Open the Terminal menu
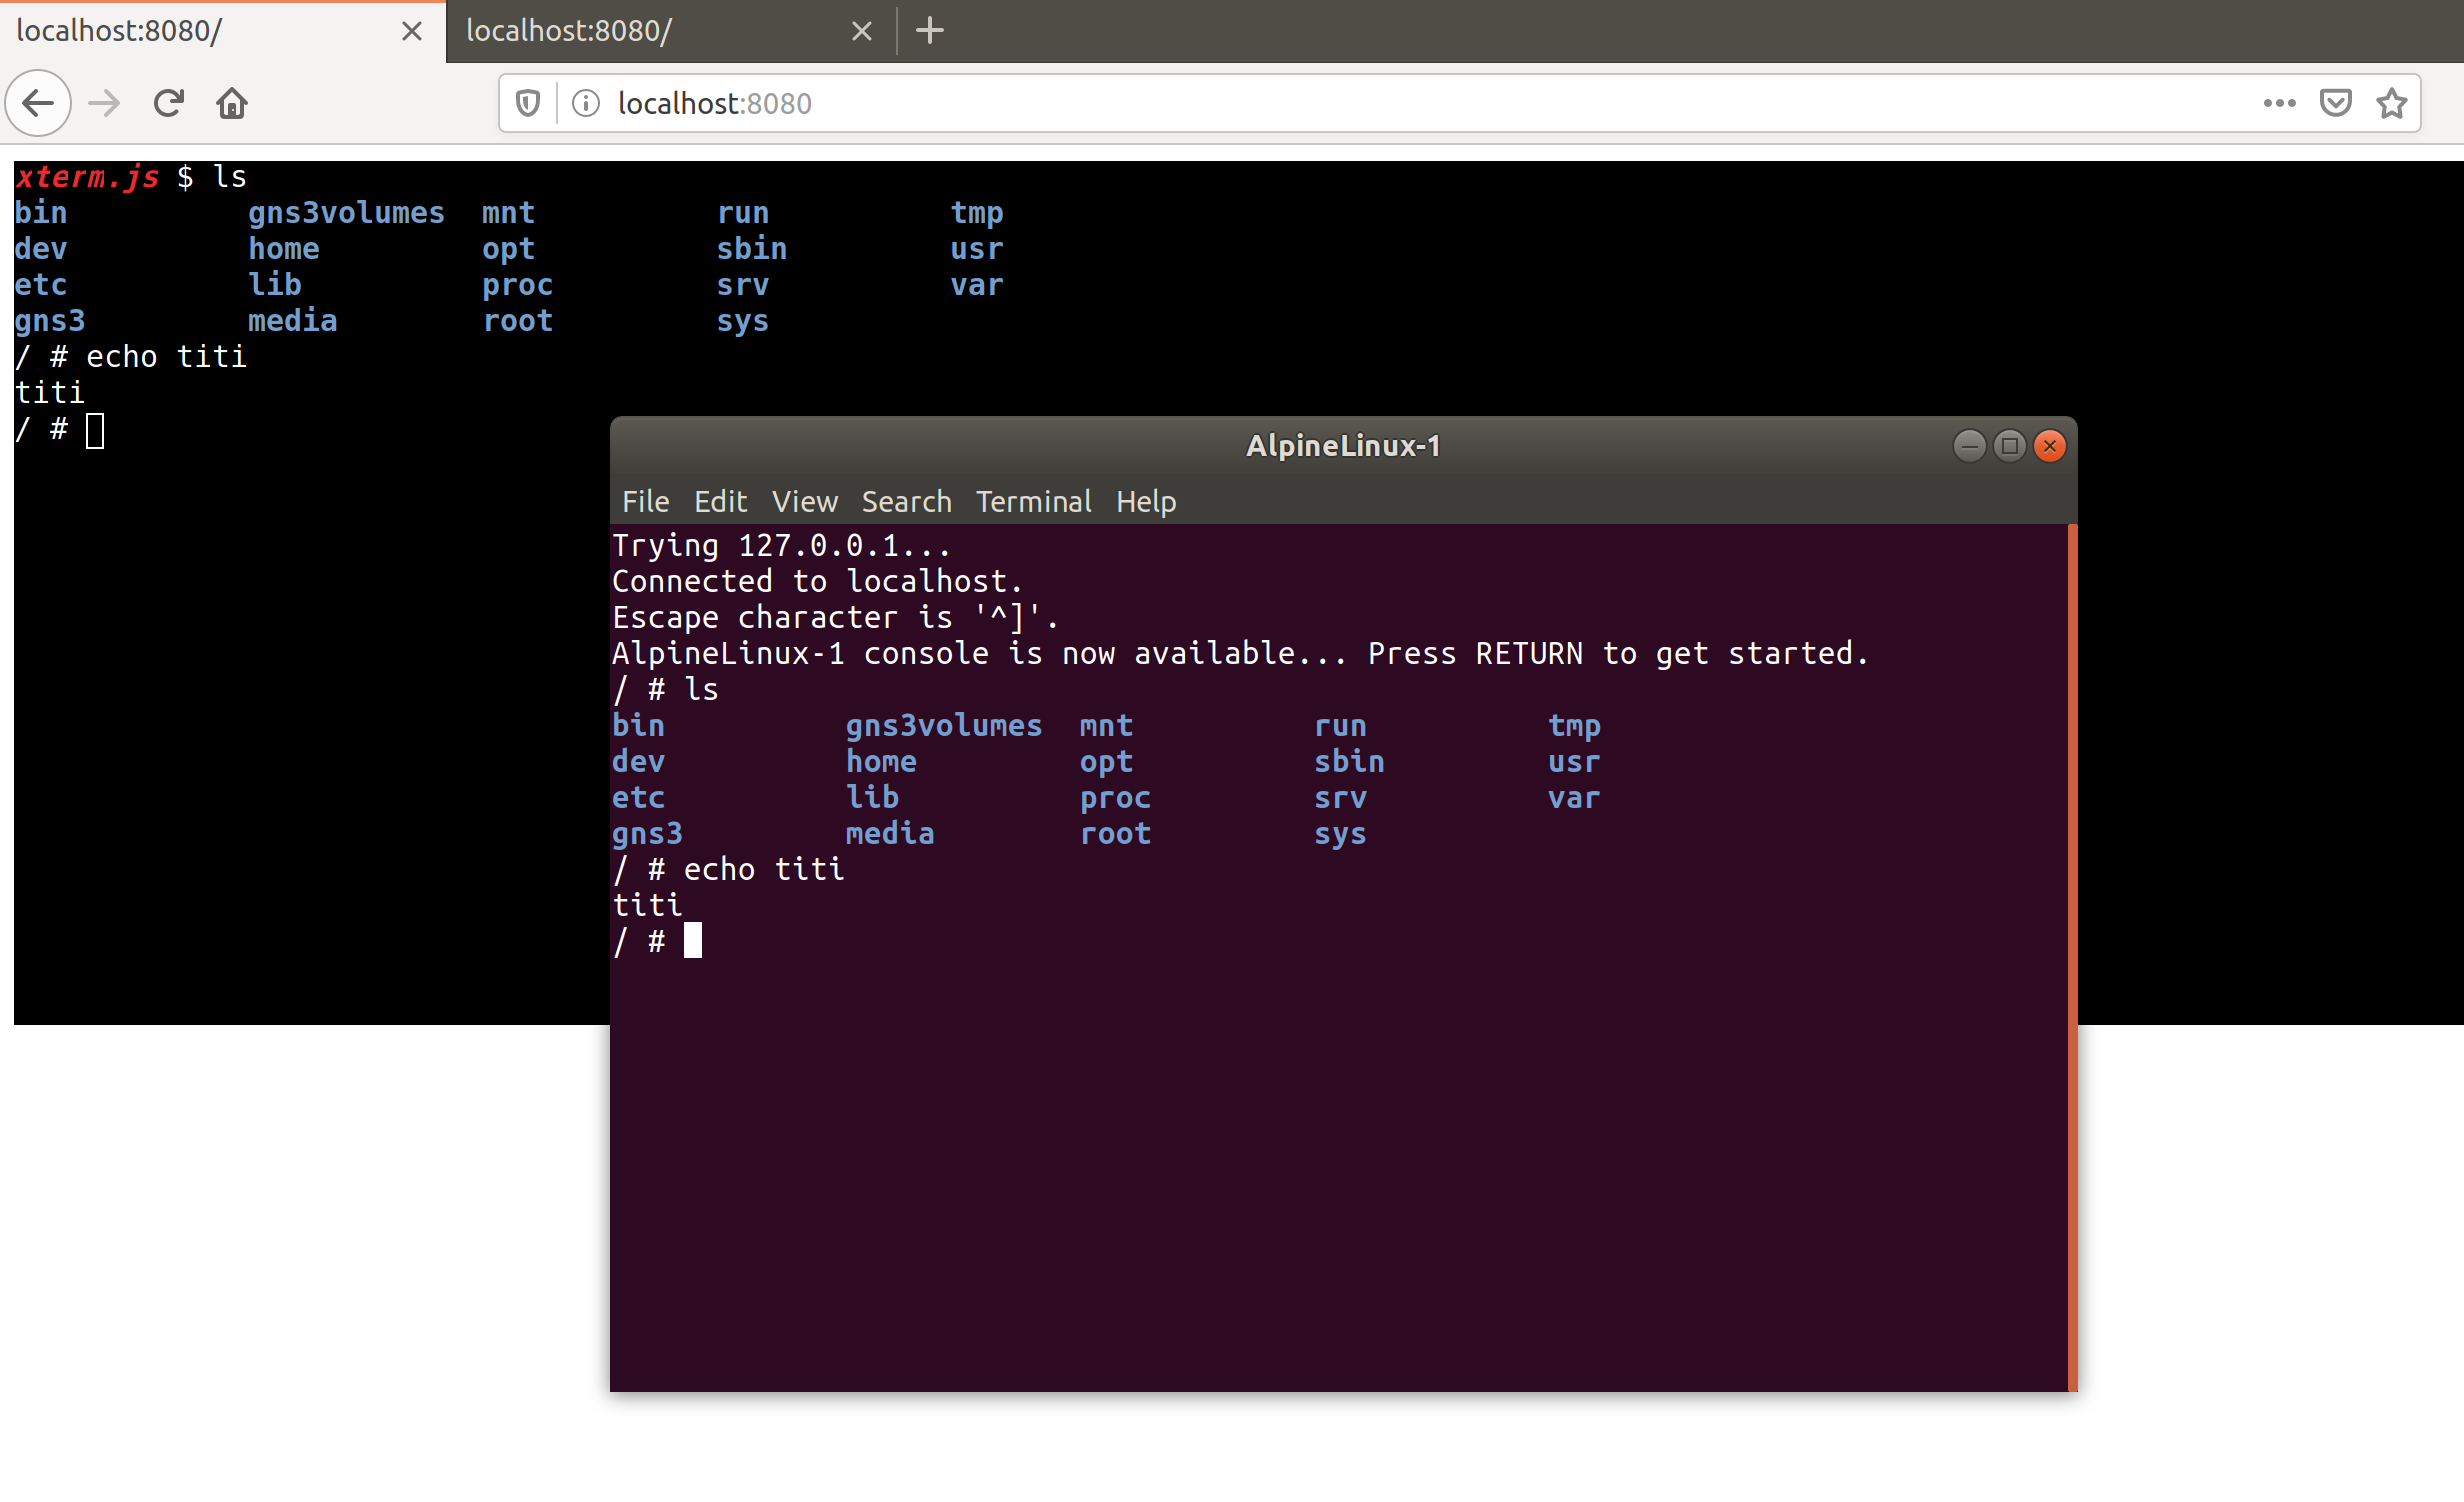 click(1033, 501)
